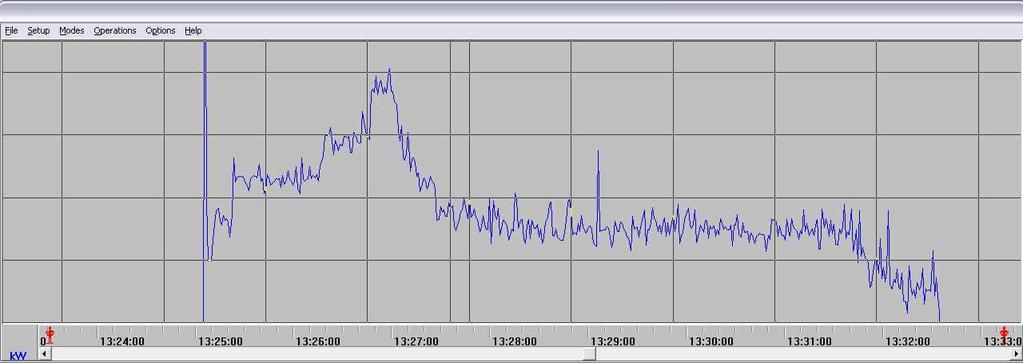Click the 13:25:00 time label

point(221,341)
